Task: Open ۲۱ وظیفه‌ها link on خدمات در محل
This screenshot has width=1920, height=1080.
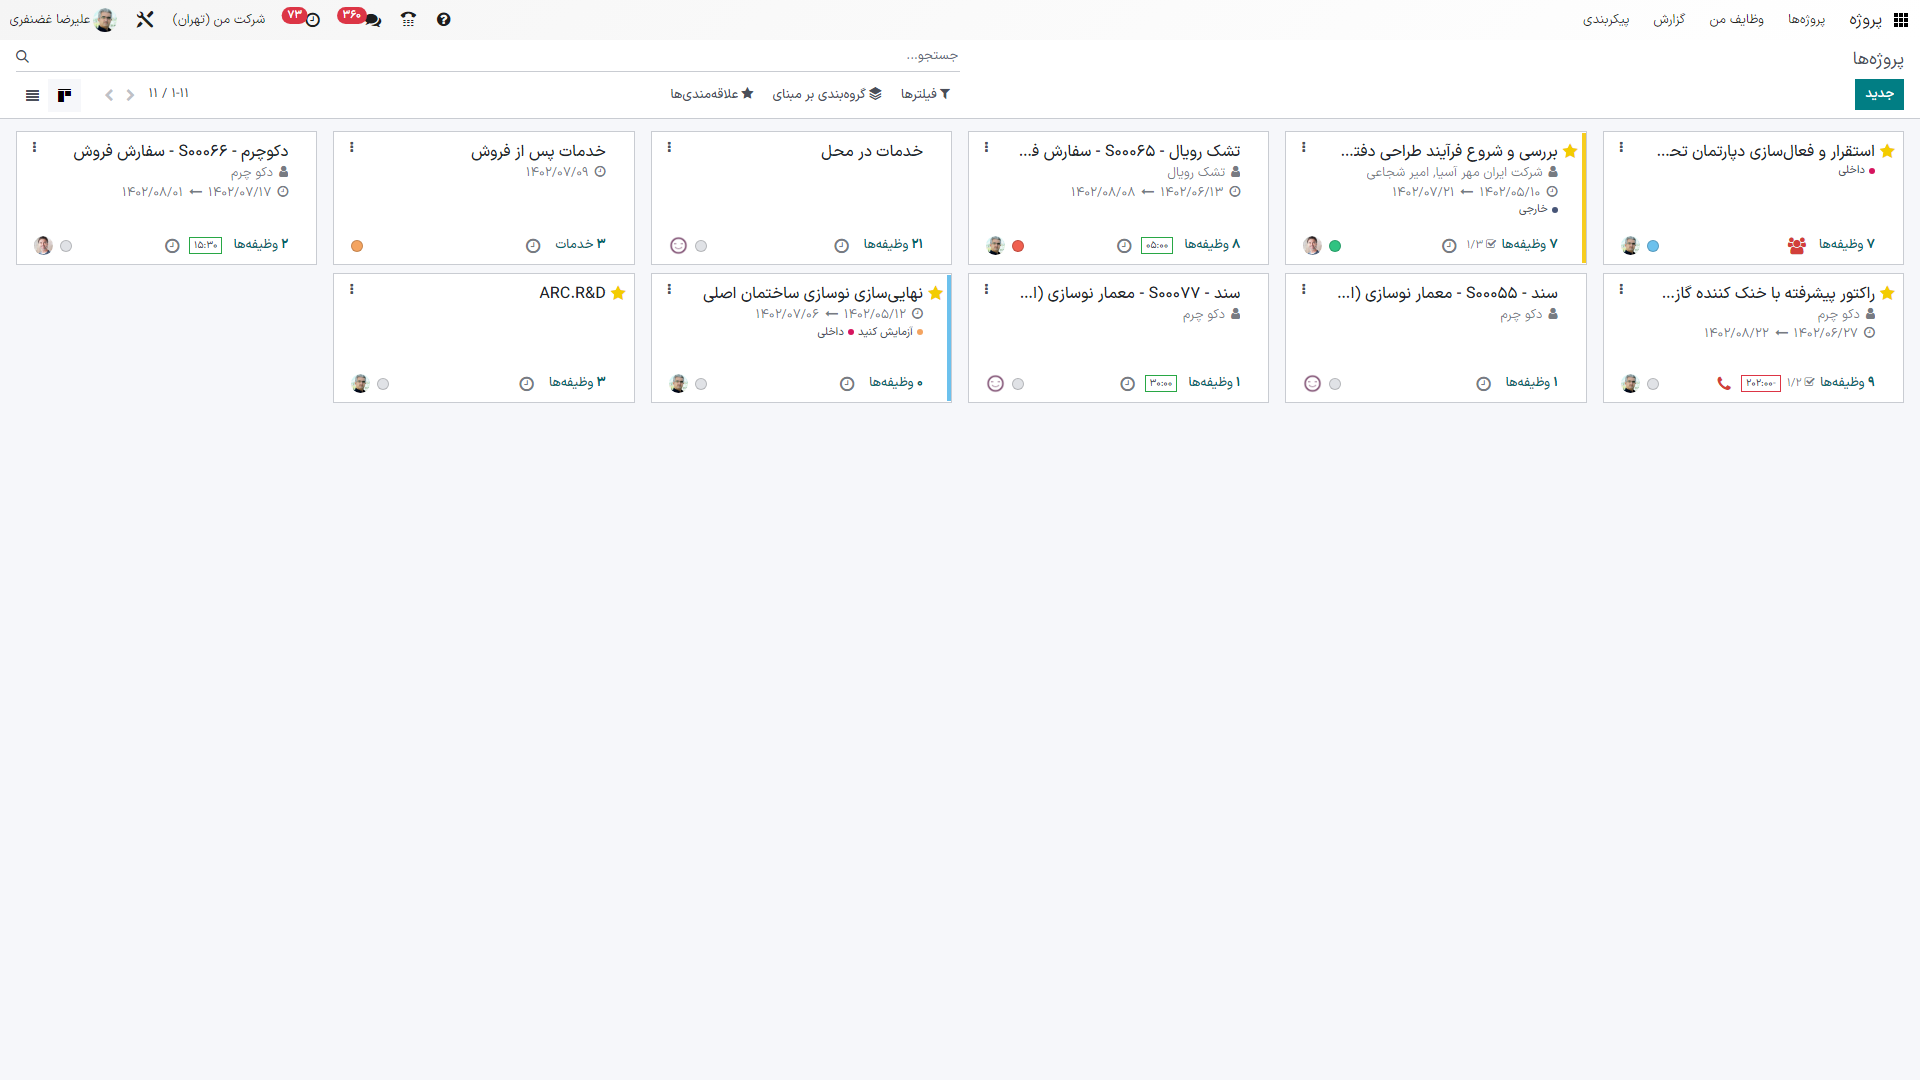Action: pos(892,244)
